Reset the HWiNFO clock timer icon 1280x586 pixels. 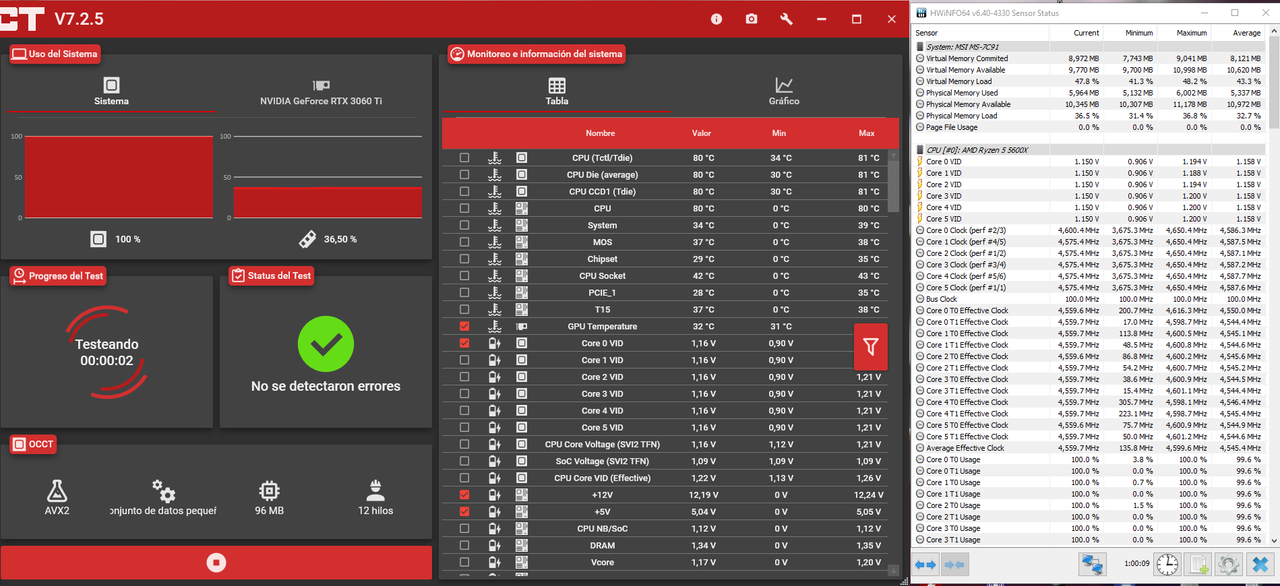(1167, 564)
